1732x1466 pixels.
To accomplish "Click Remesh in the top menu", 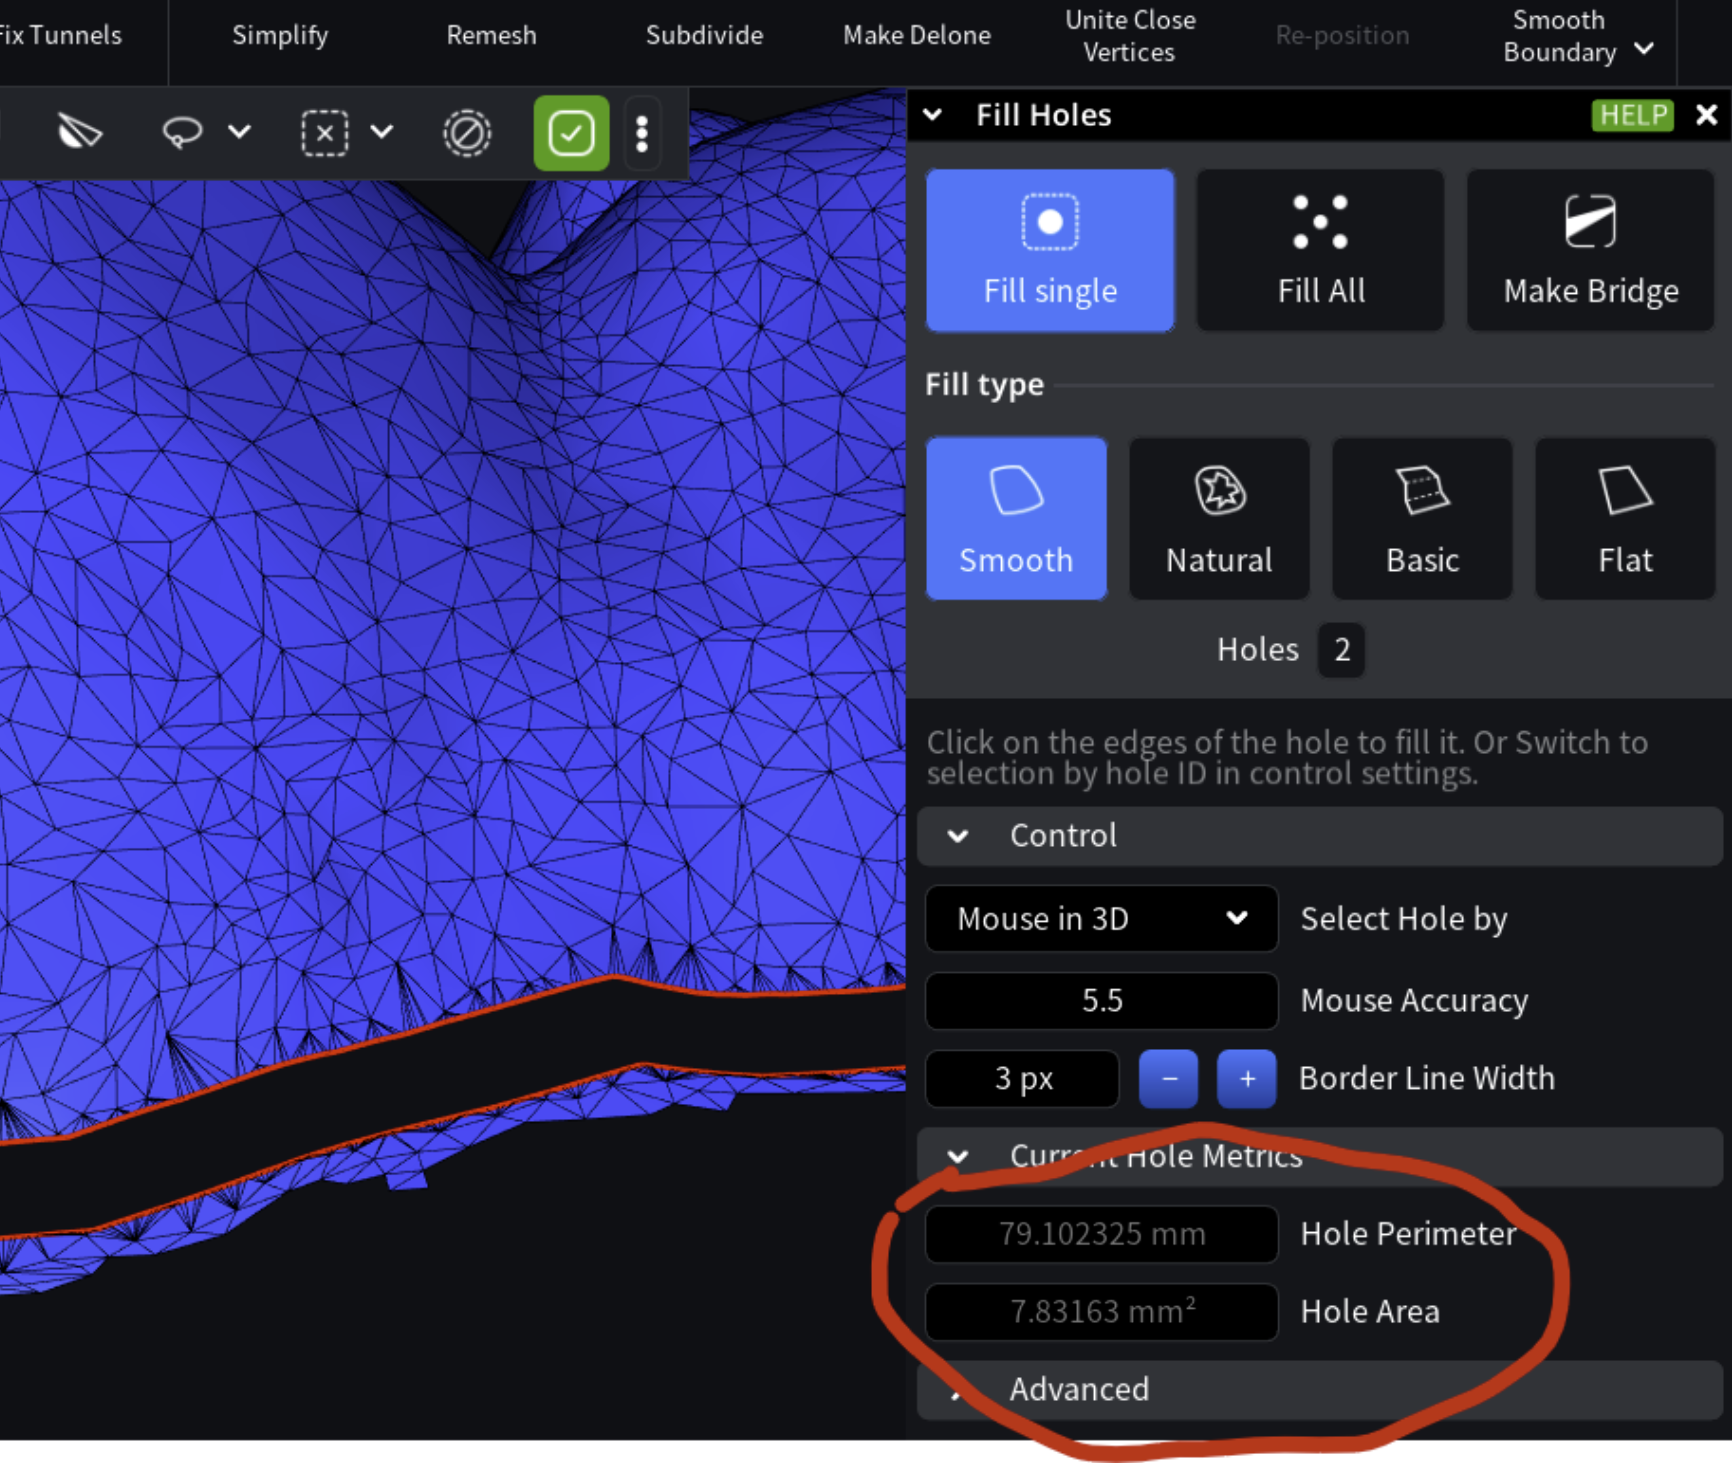I will tap(491, 36).
